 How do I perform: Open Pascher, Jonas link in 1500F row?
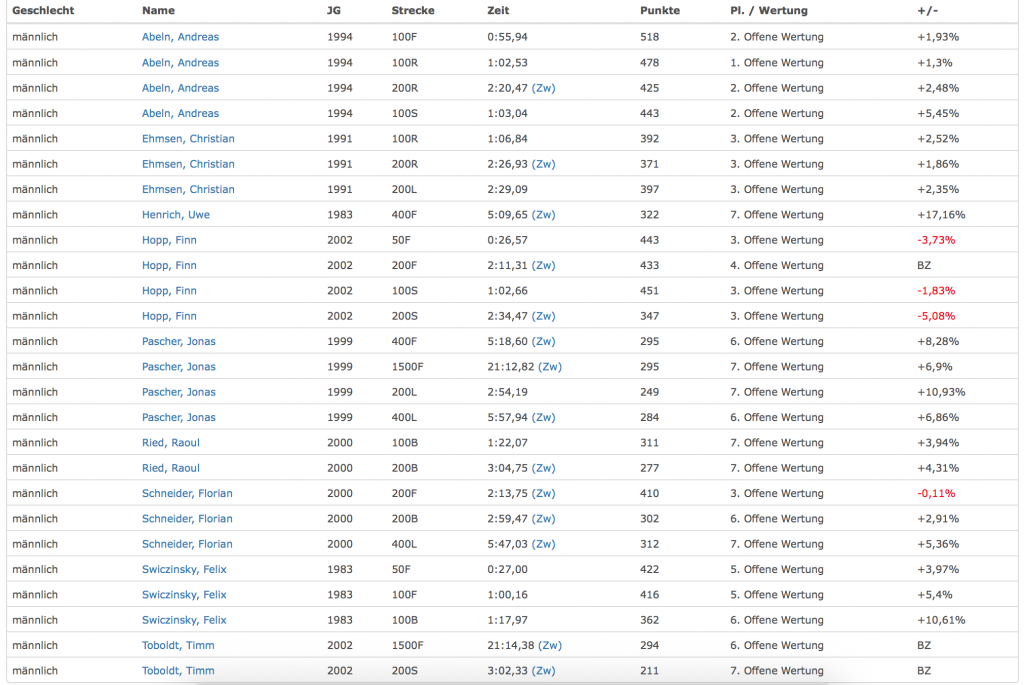[179, 367]
